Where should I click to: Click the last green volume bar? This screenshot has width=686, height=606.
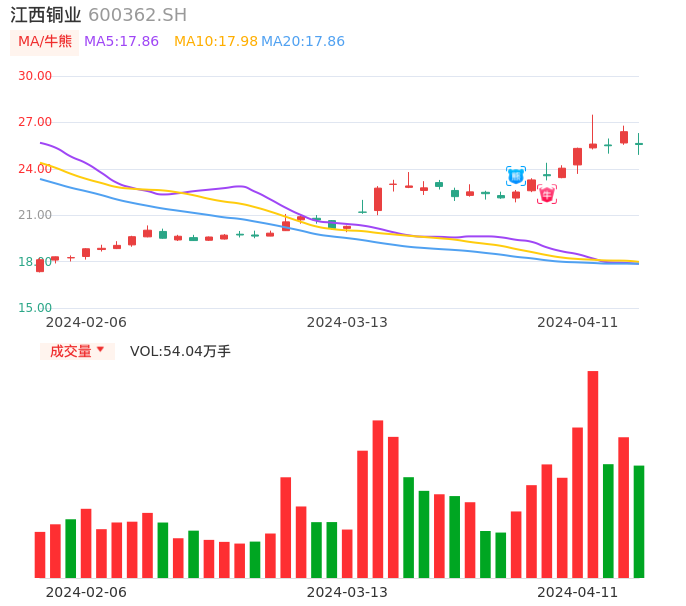tap(639, 522)
